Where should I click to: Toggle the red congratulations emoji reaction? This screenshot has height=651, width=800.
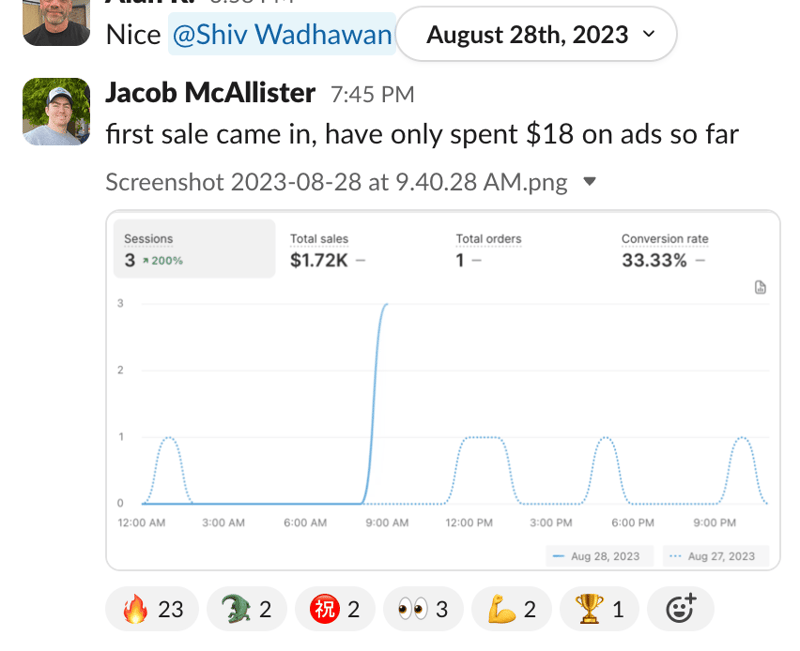(x=335, y=609)
